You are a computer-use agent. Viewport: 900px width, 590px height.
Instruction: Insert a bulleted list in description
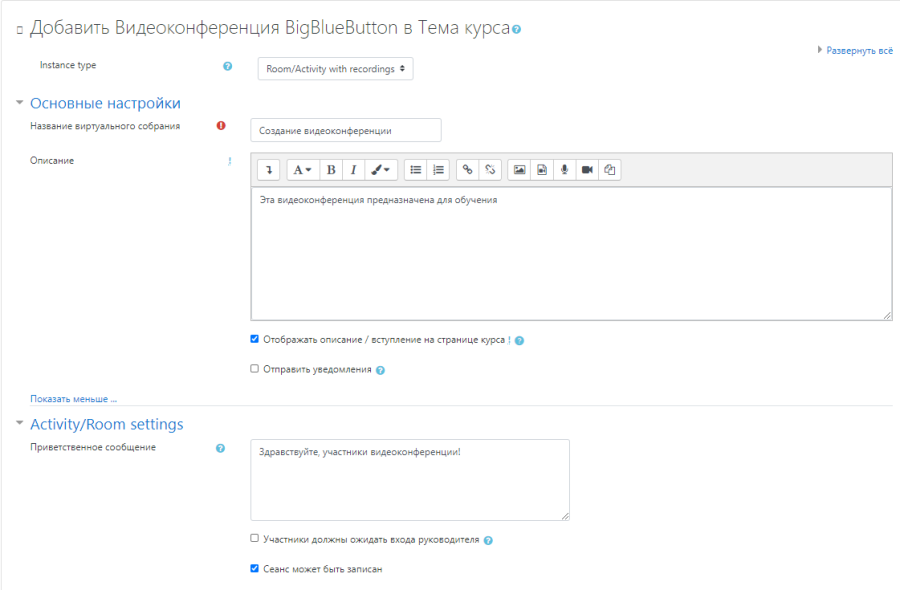pyautogui.click(x=416, y=170)
